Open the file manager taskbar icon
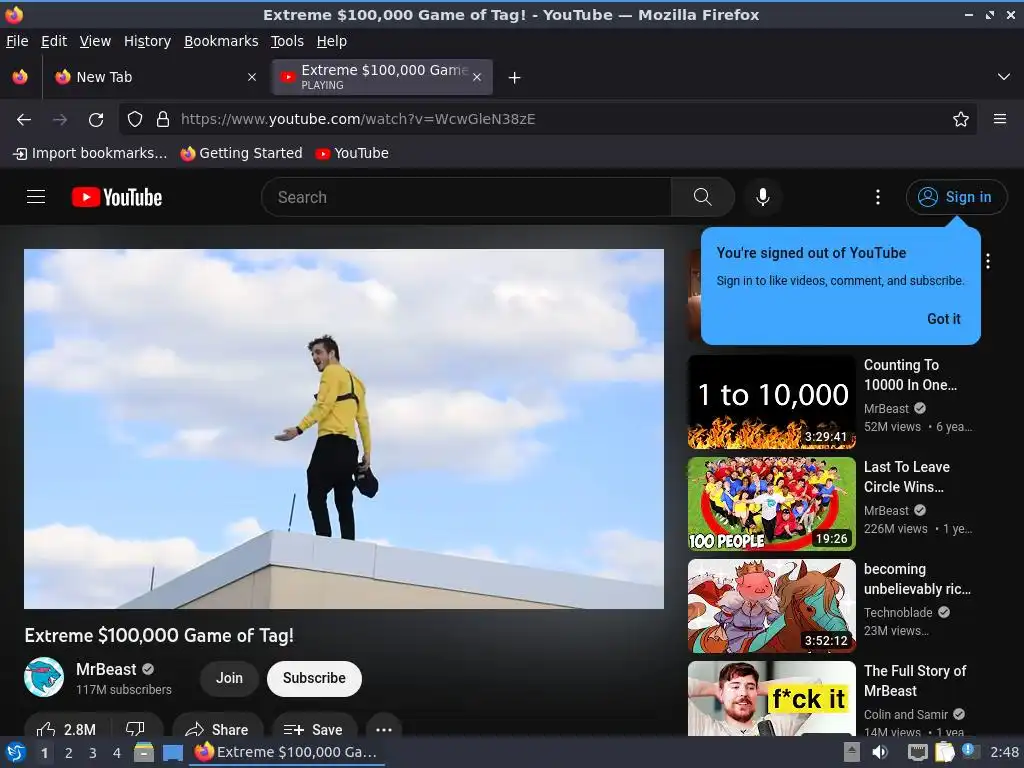This screenshot has width=1024, height=768. [x=144, y=752]
